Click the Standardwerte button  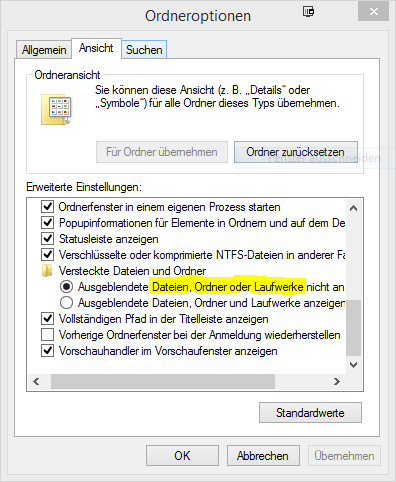click(310, 413)
